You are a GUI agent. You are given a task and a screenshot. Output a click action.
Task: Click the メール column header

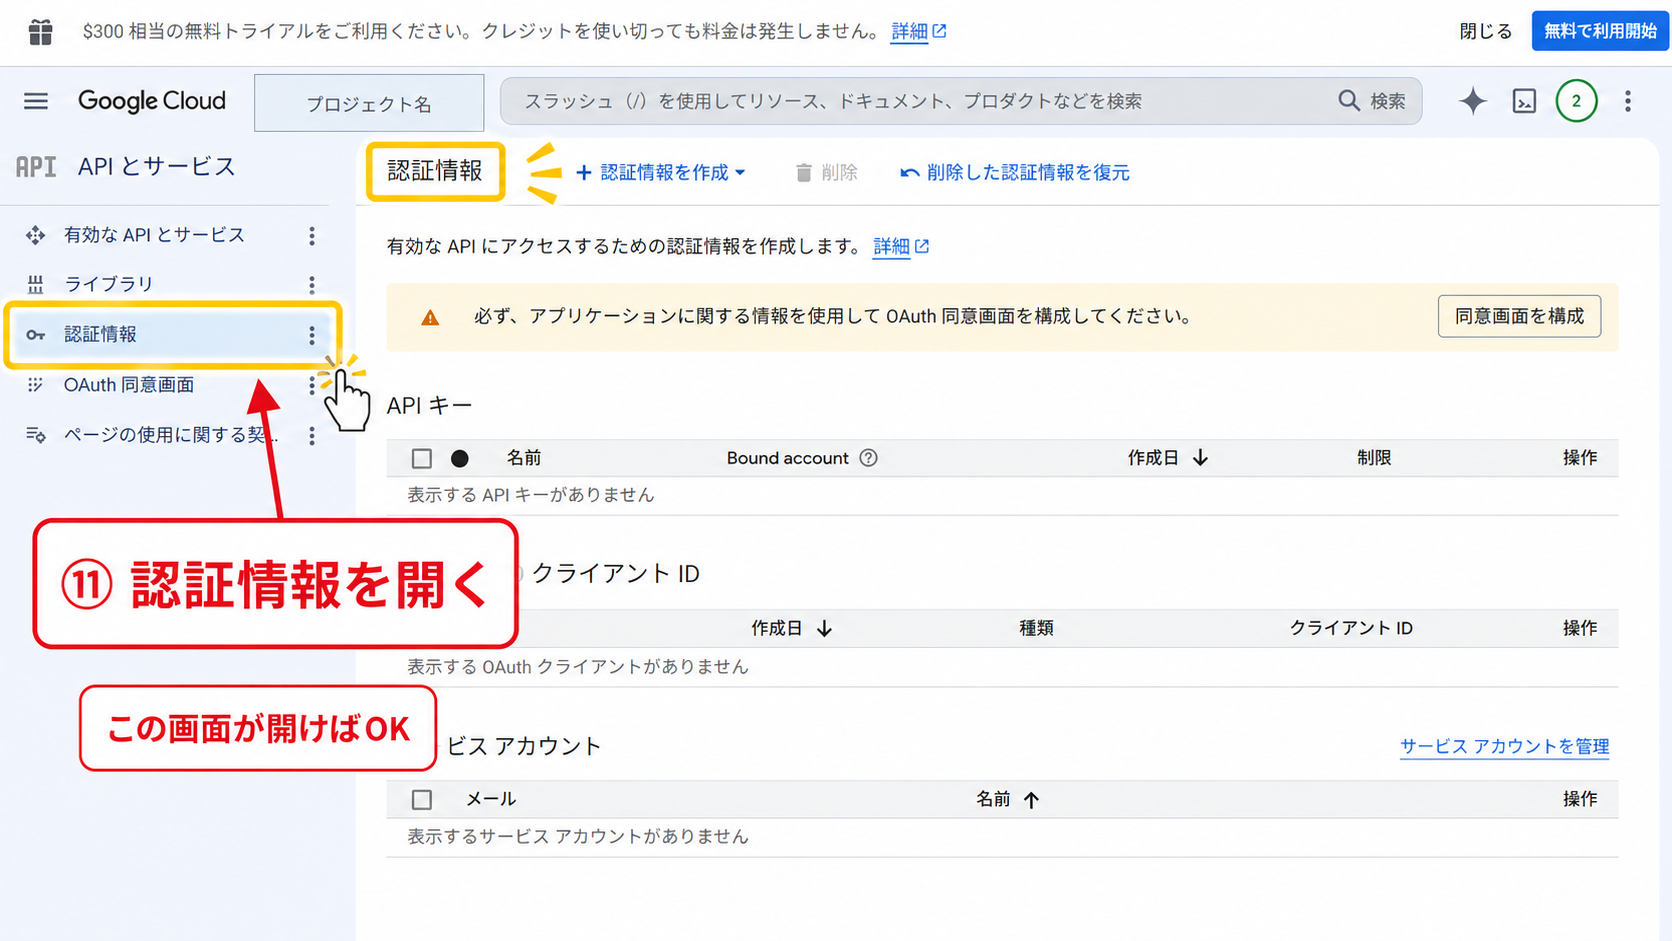tap(491, 800)
